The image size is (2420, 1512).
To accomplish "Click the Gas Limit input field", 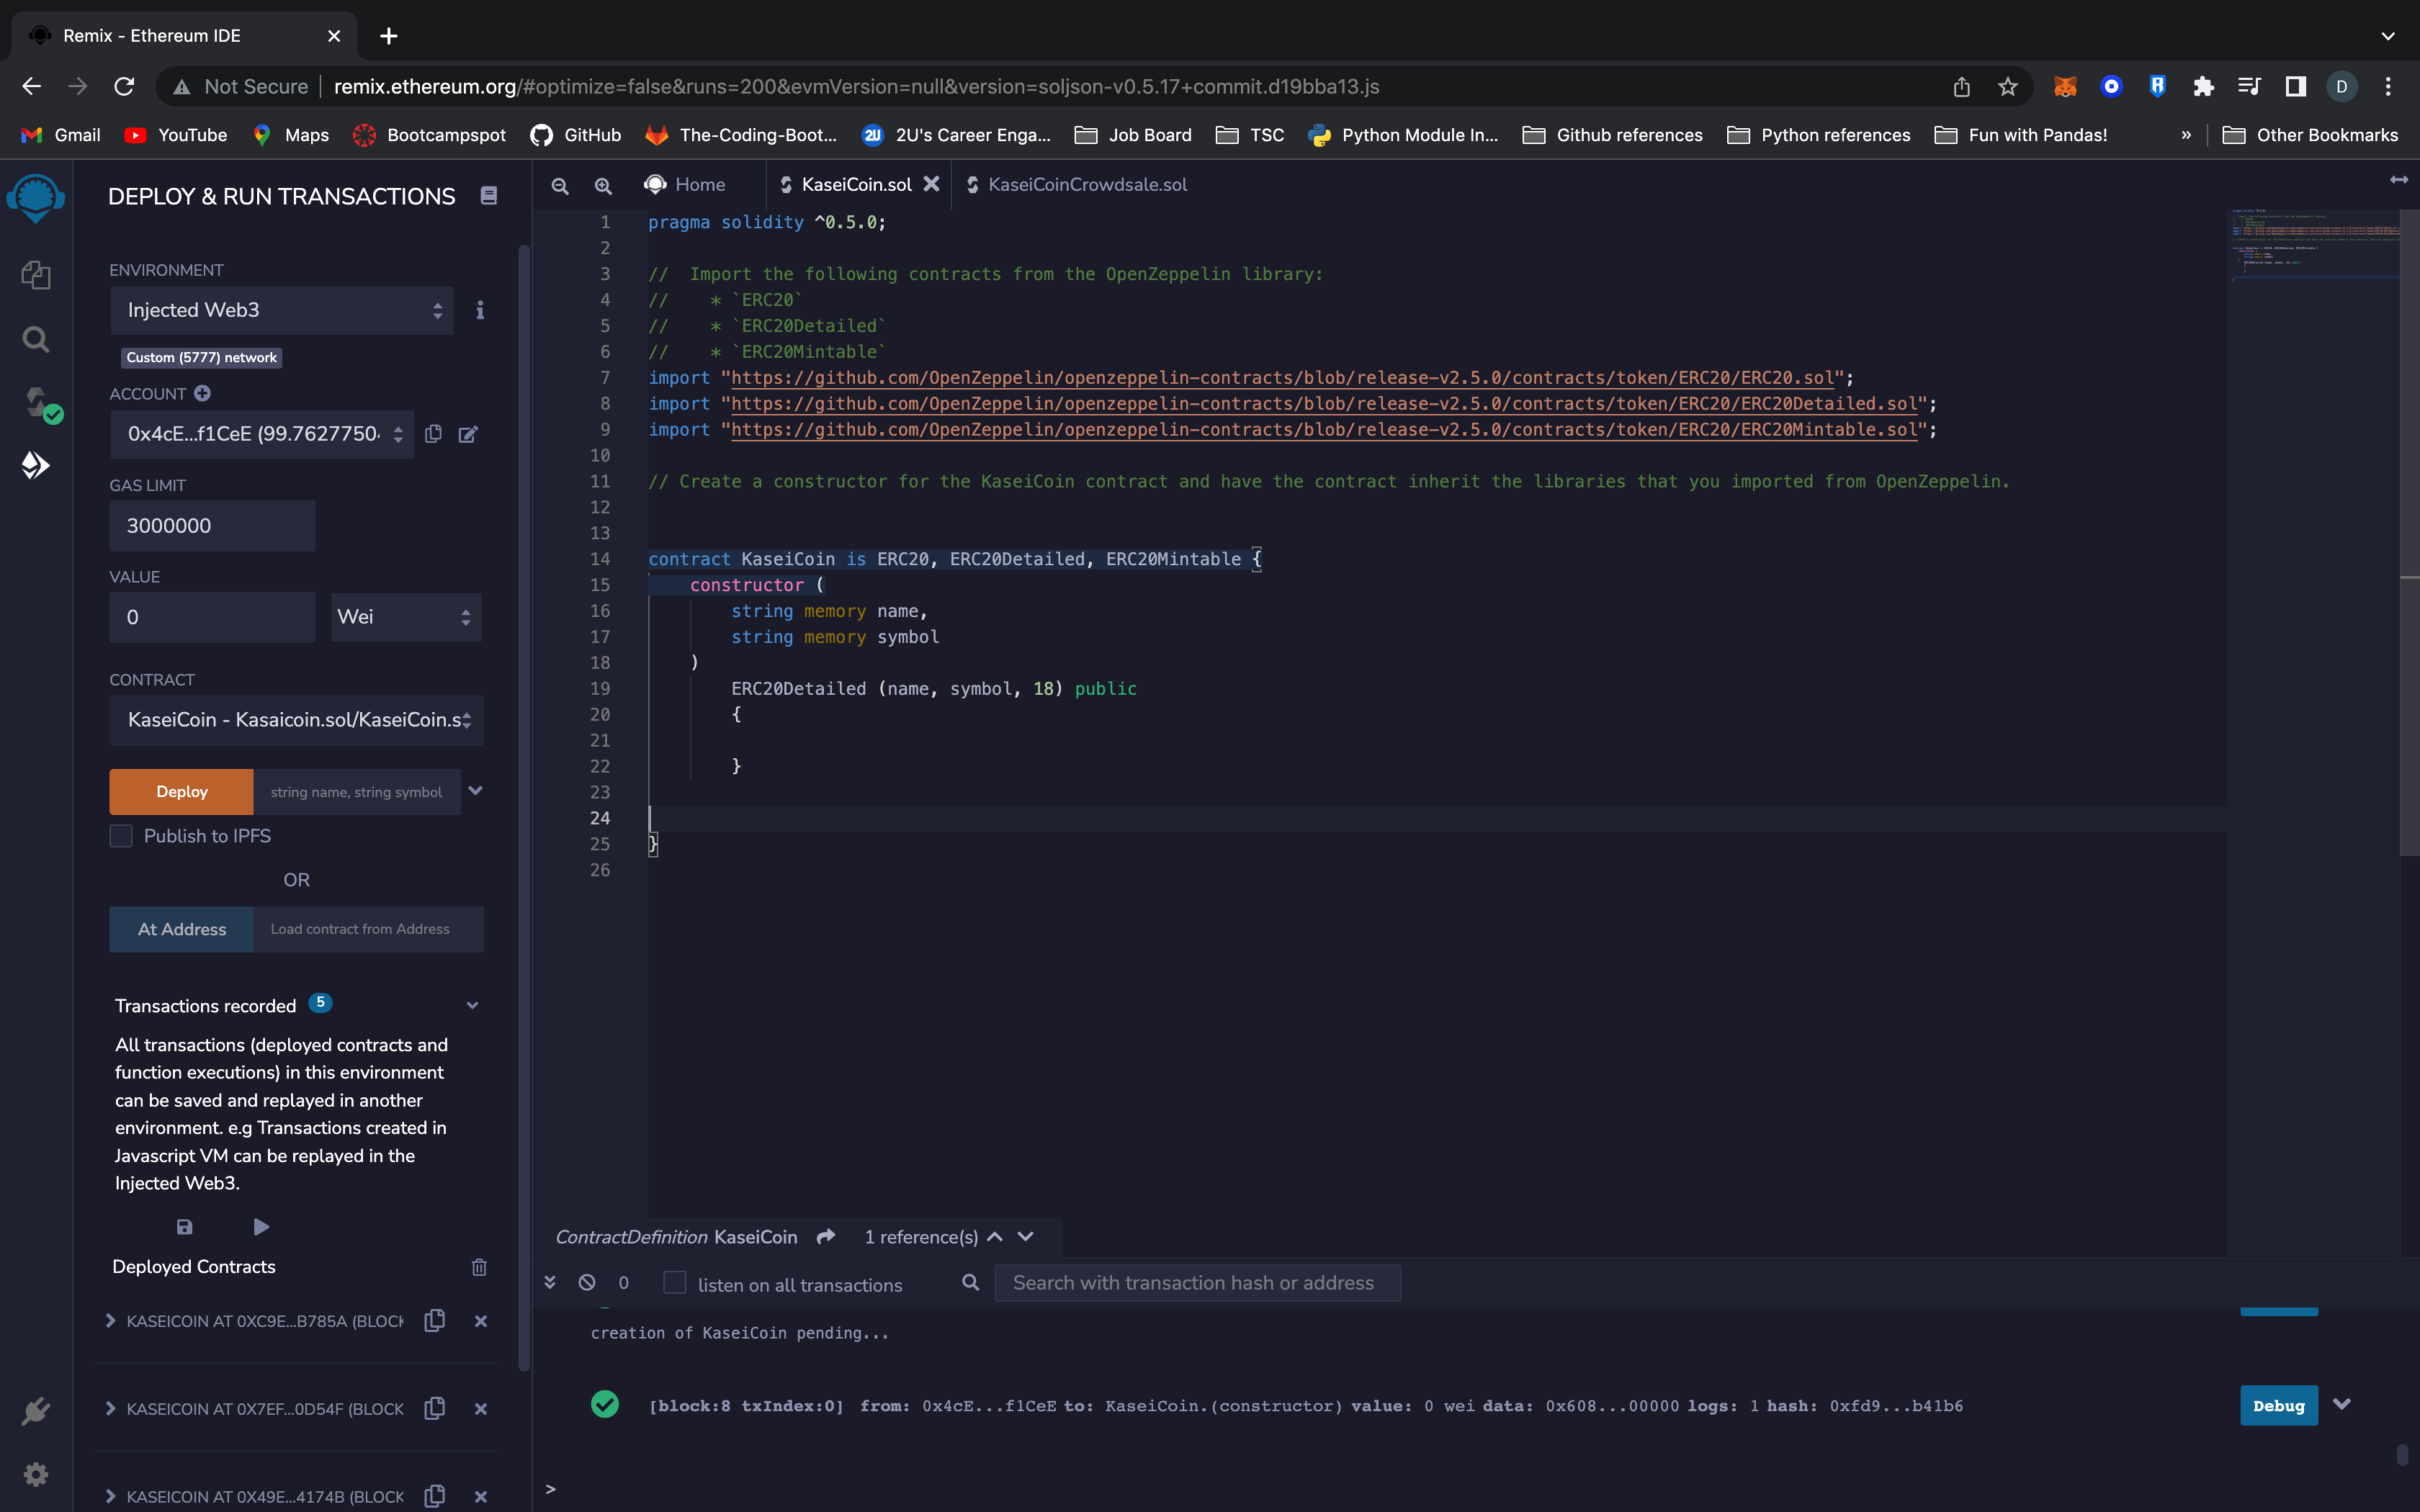I will pos(212,526).
